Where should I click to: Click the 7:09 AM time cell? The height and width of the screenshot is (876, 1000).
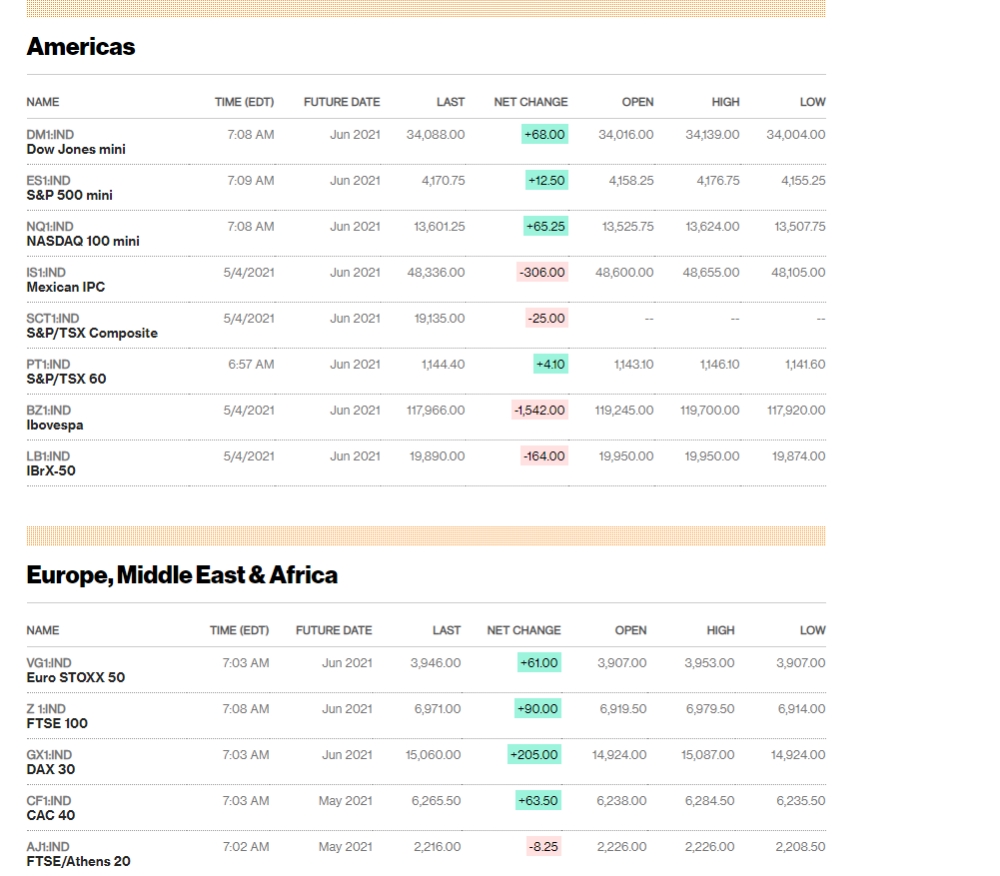(251, 180)
